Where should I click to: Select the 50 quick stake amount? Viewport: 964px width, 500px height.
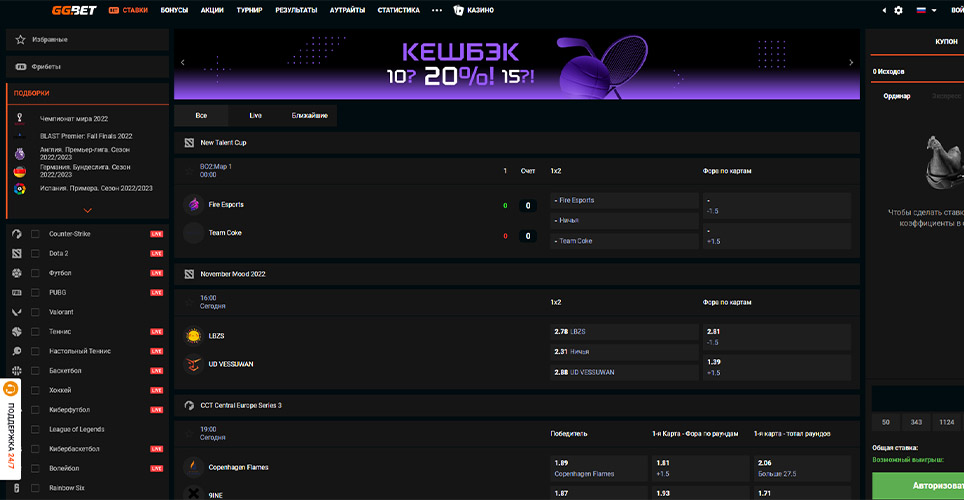886,423
